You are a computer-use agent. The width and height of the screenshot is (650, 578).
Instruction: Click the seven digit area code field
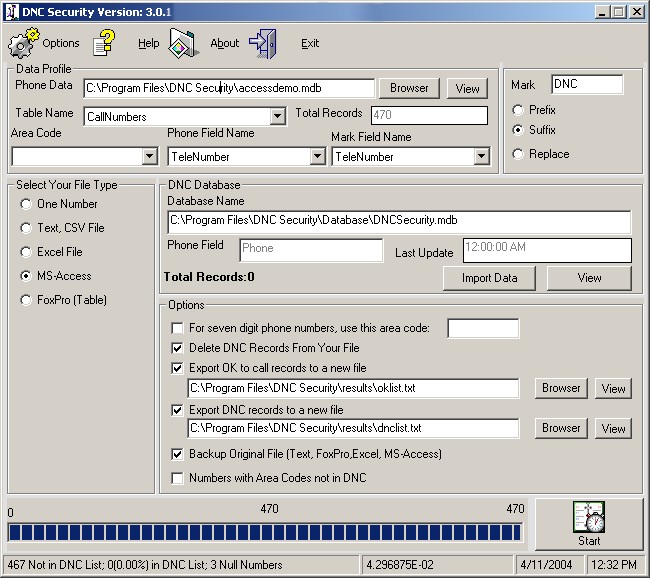pos(483,328)
